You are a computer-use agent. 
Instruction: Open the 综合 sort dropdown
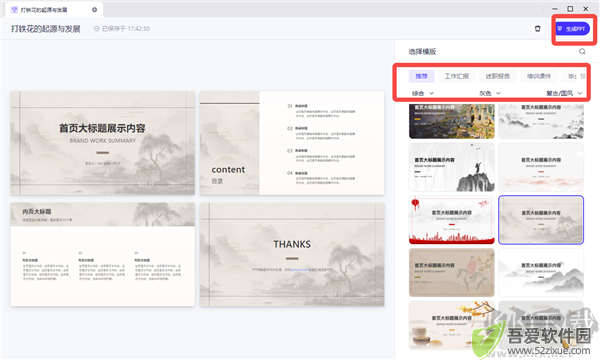click(423, 93)
